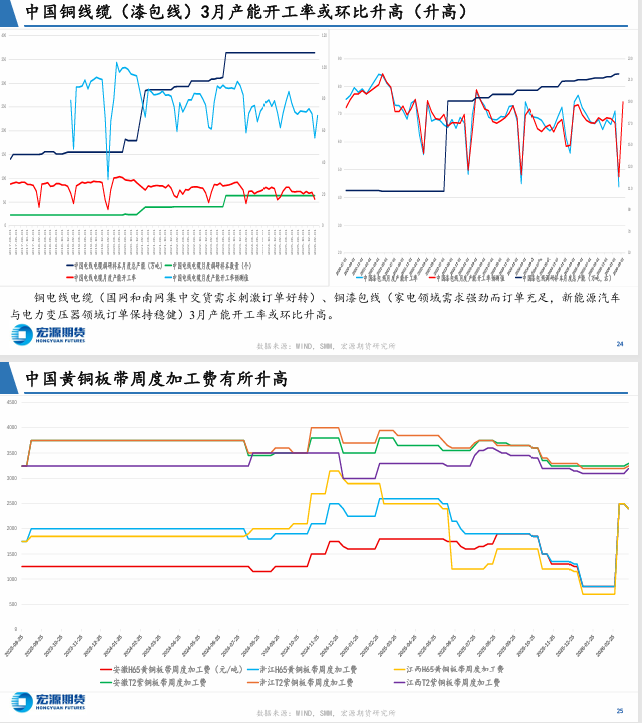Click the data source text under page 25
The height and width of the screenshot is (723, 642).
(x=326, y=713)
